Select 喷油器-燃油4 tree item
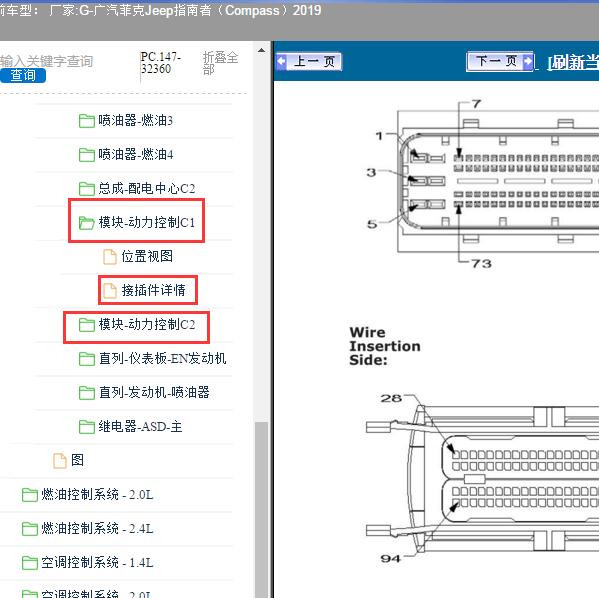The width and height of the screenshot is (599, 598). (136, 155)
